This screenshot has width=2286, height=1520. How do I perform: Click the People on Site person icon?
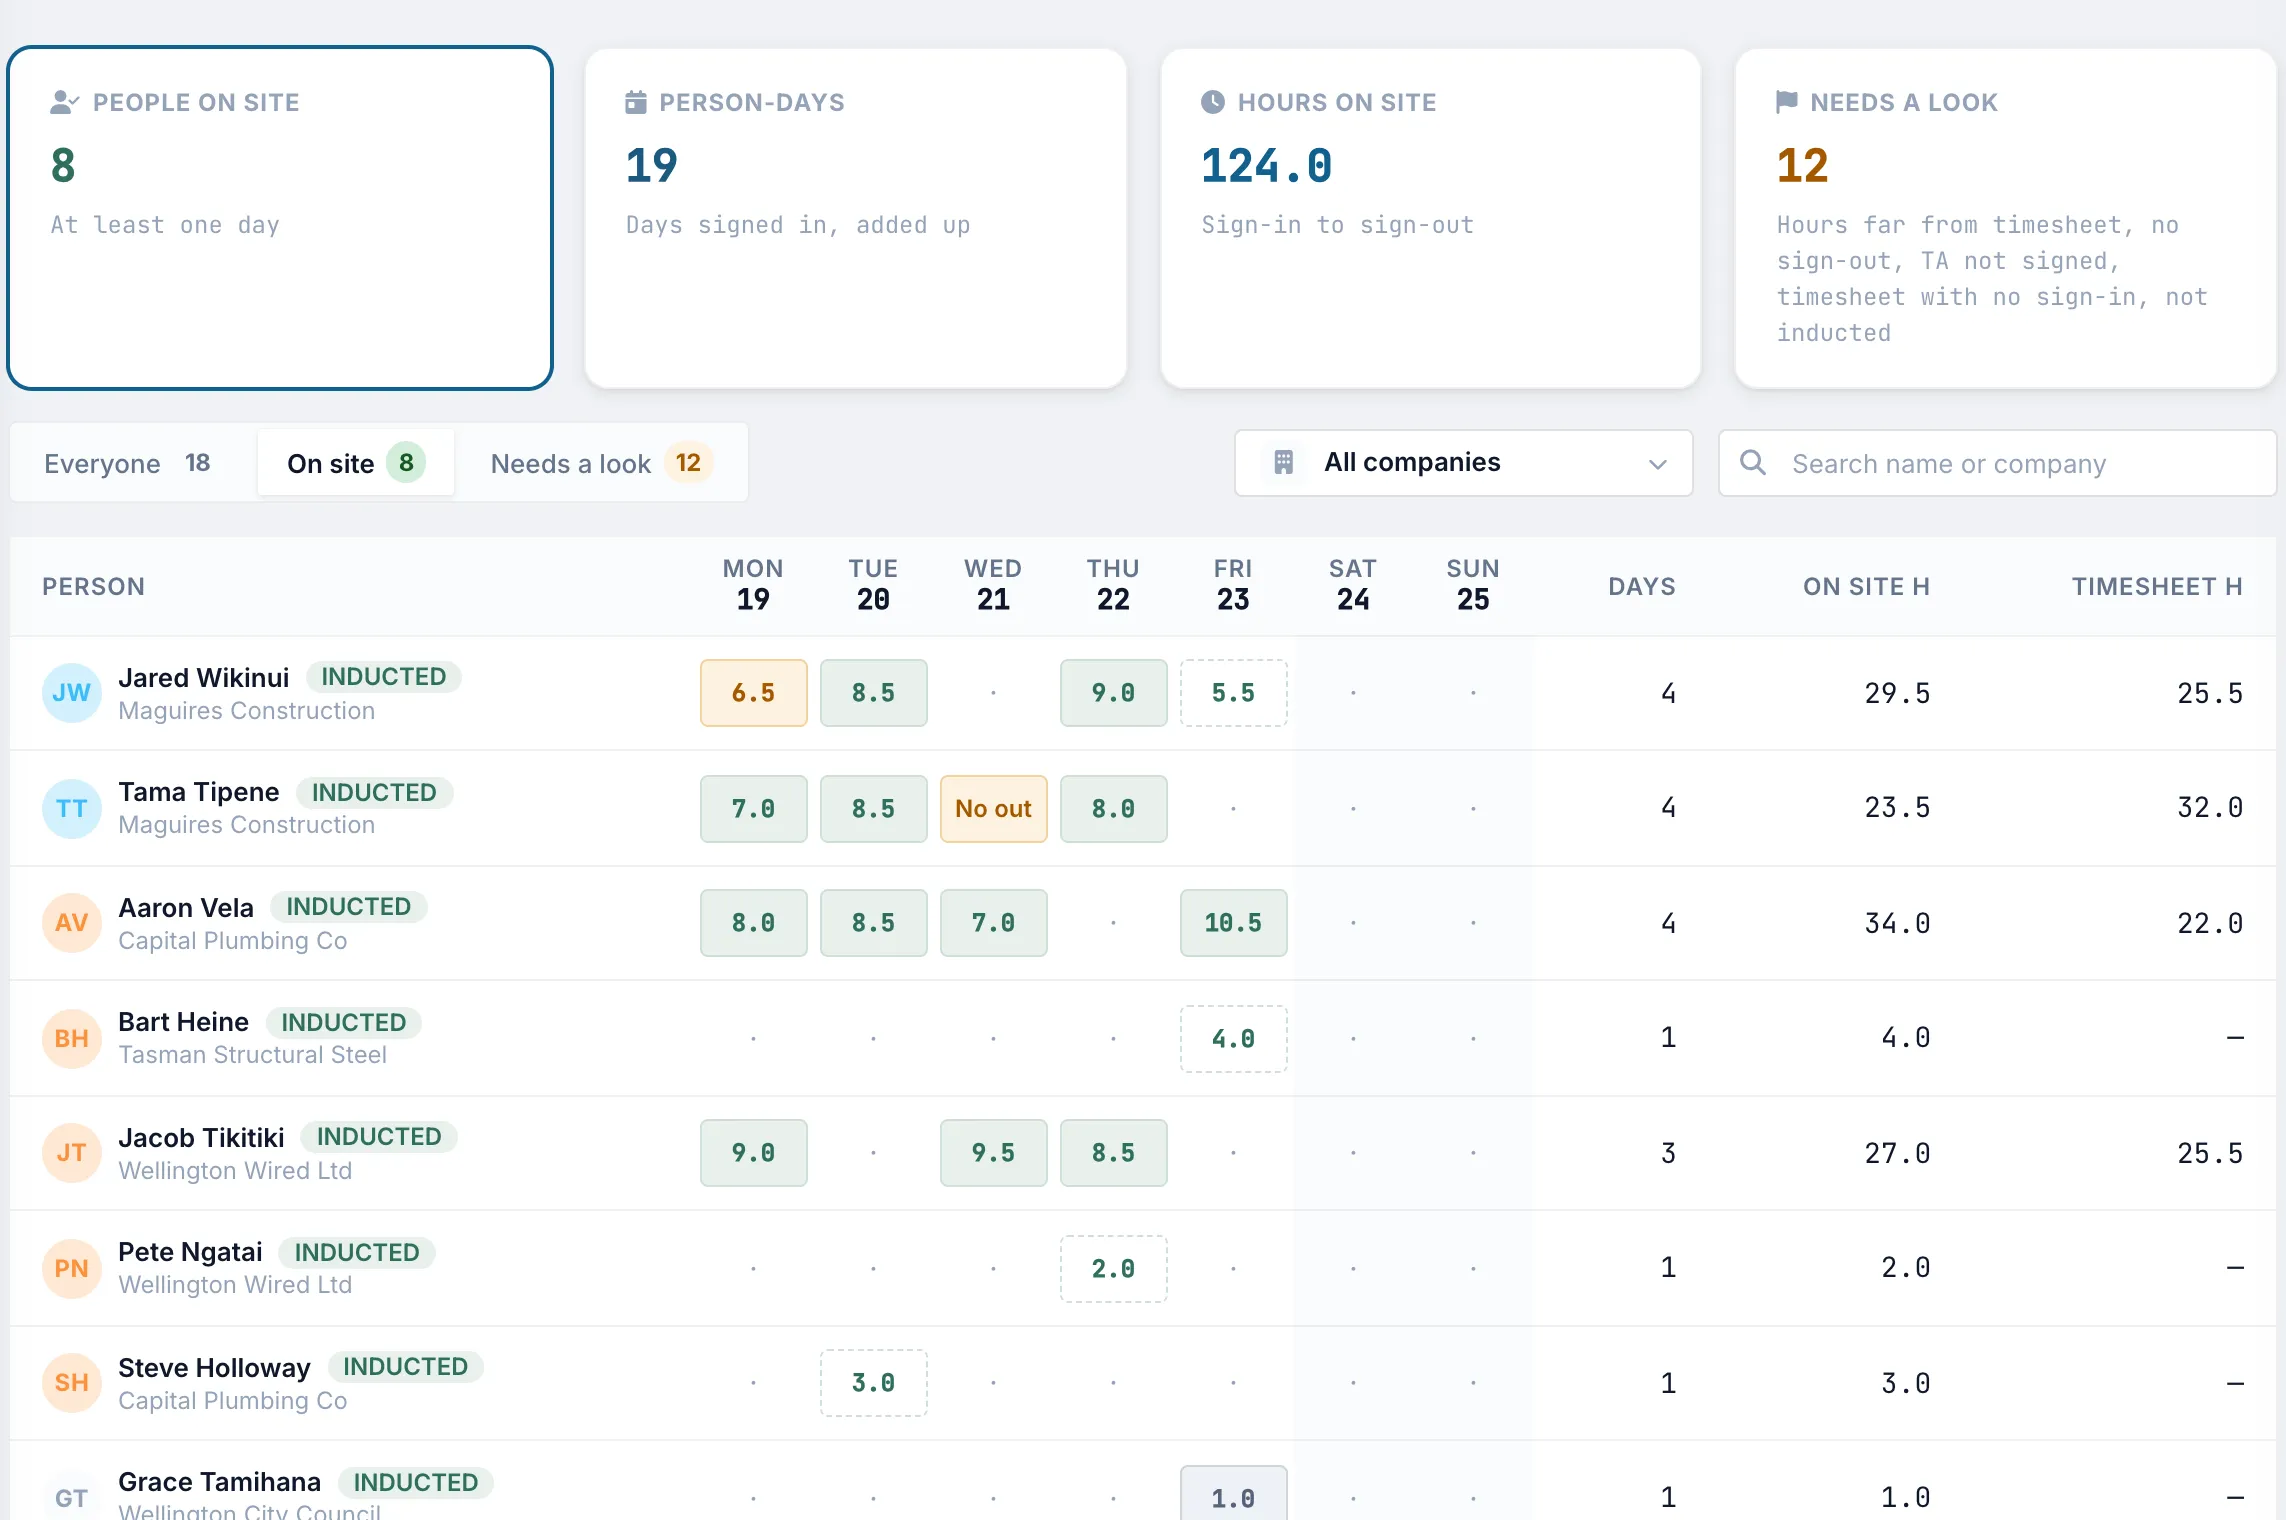click(64, 102)
